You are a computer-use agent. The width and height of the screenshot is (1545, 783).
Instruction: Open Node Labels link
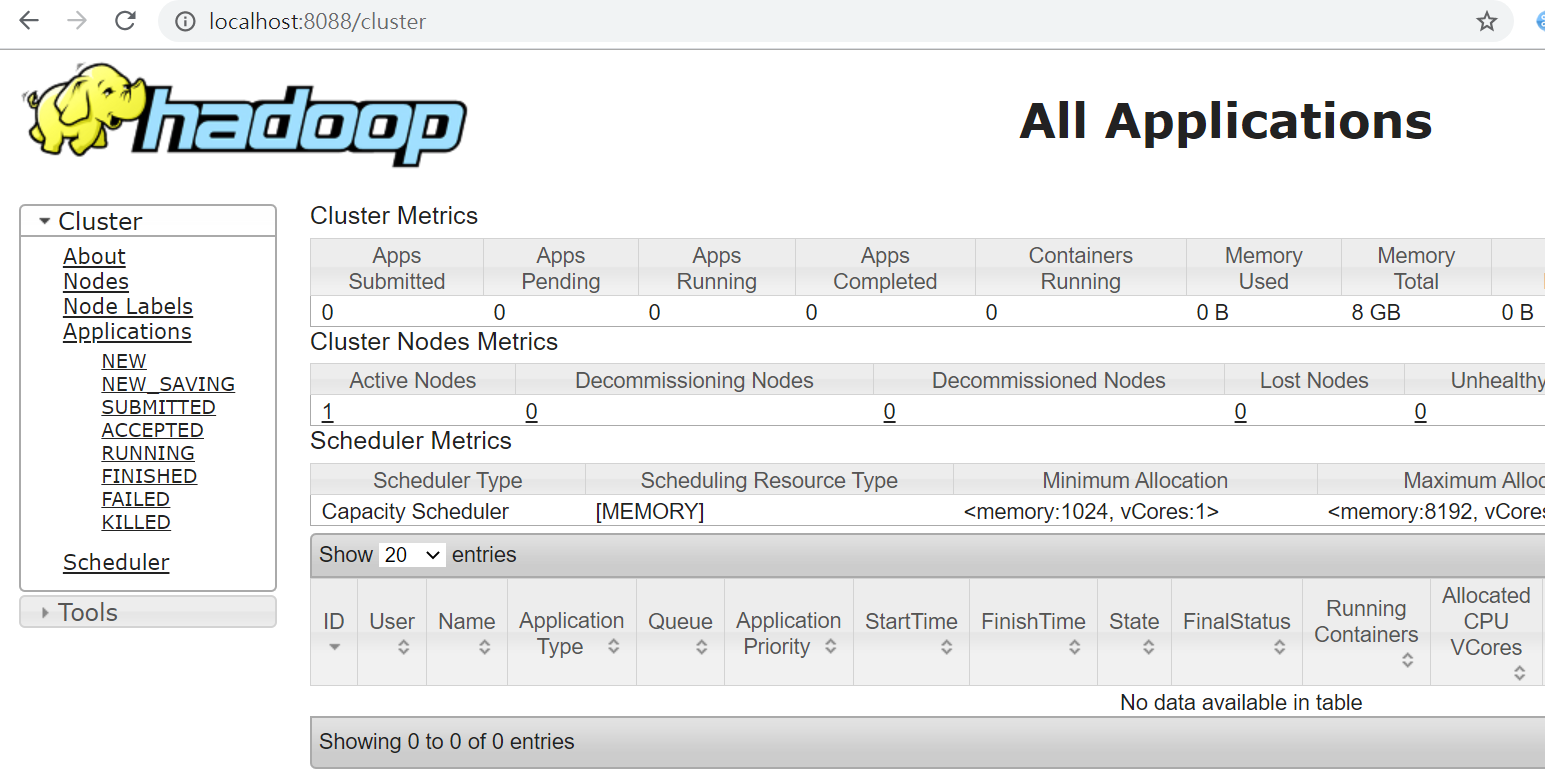128,307
